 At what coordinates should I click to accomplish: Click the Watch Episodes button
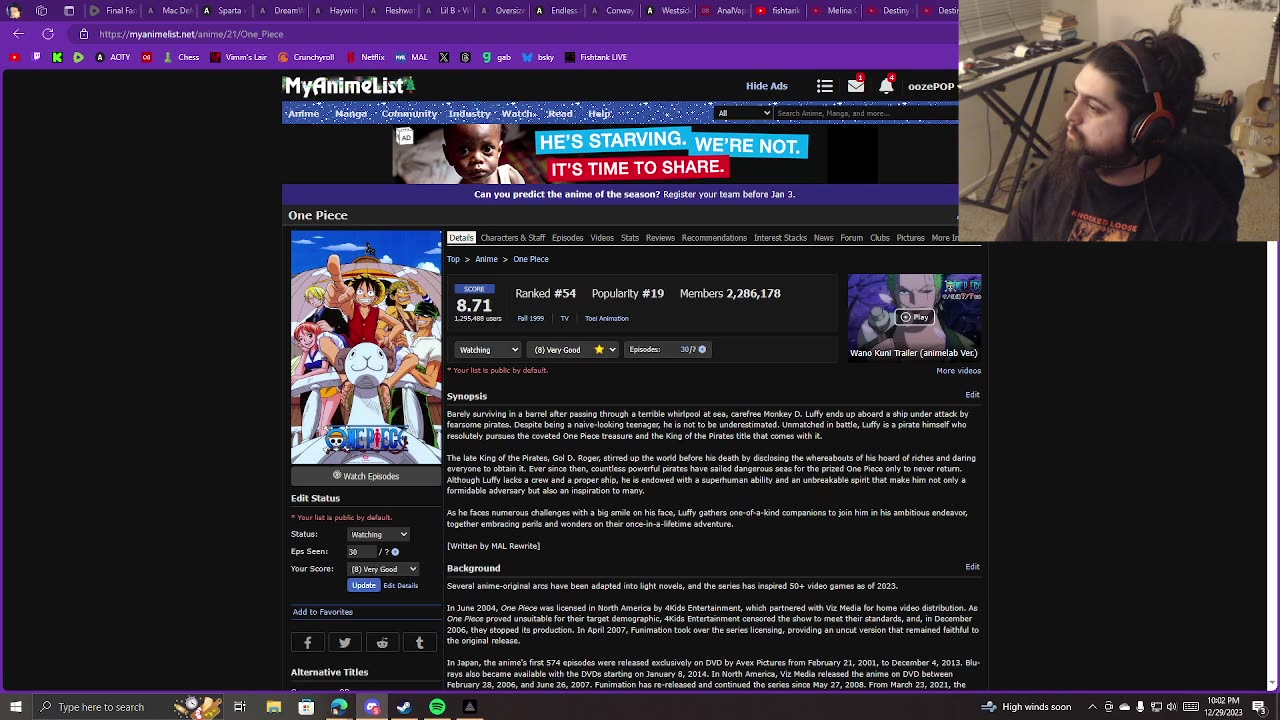click(x=366, y=476)
